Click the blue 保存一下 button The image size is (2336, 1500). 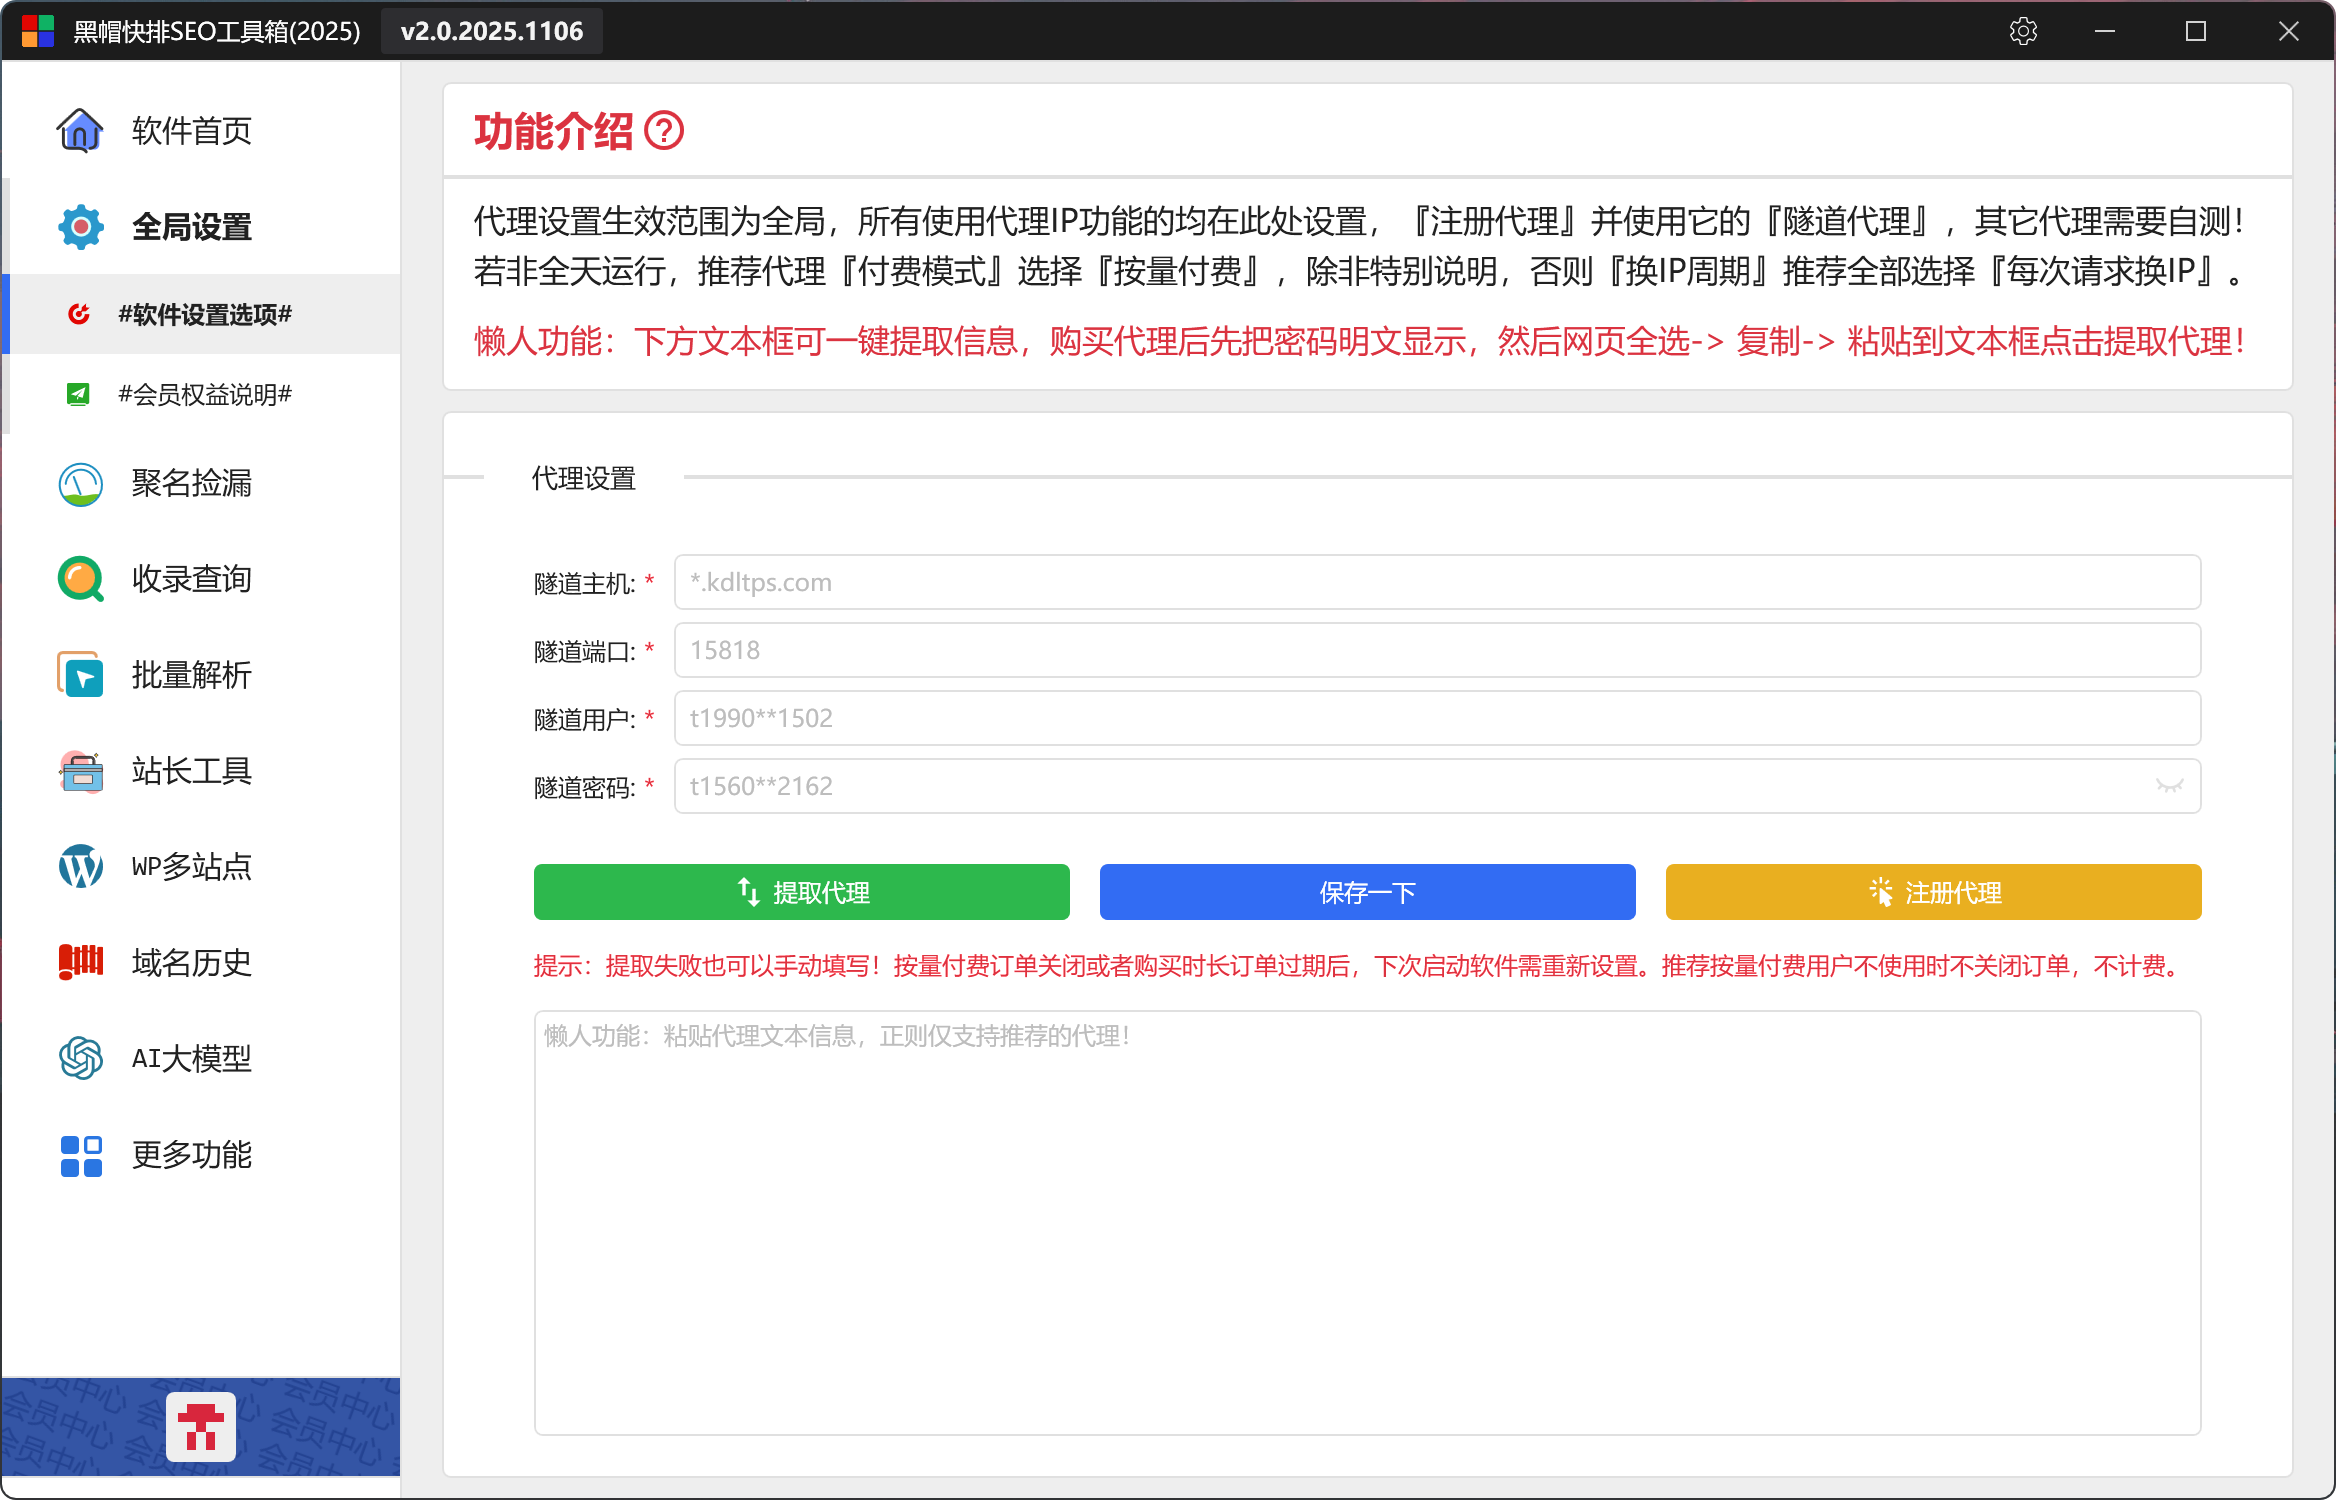(1367, 892)
